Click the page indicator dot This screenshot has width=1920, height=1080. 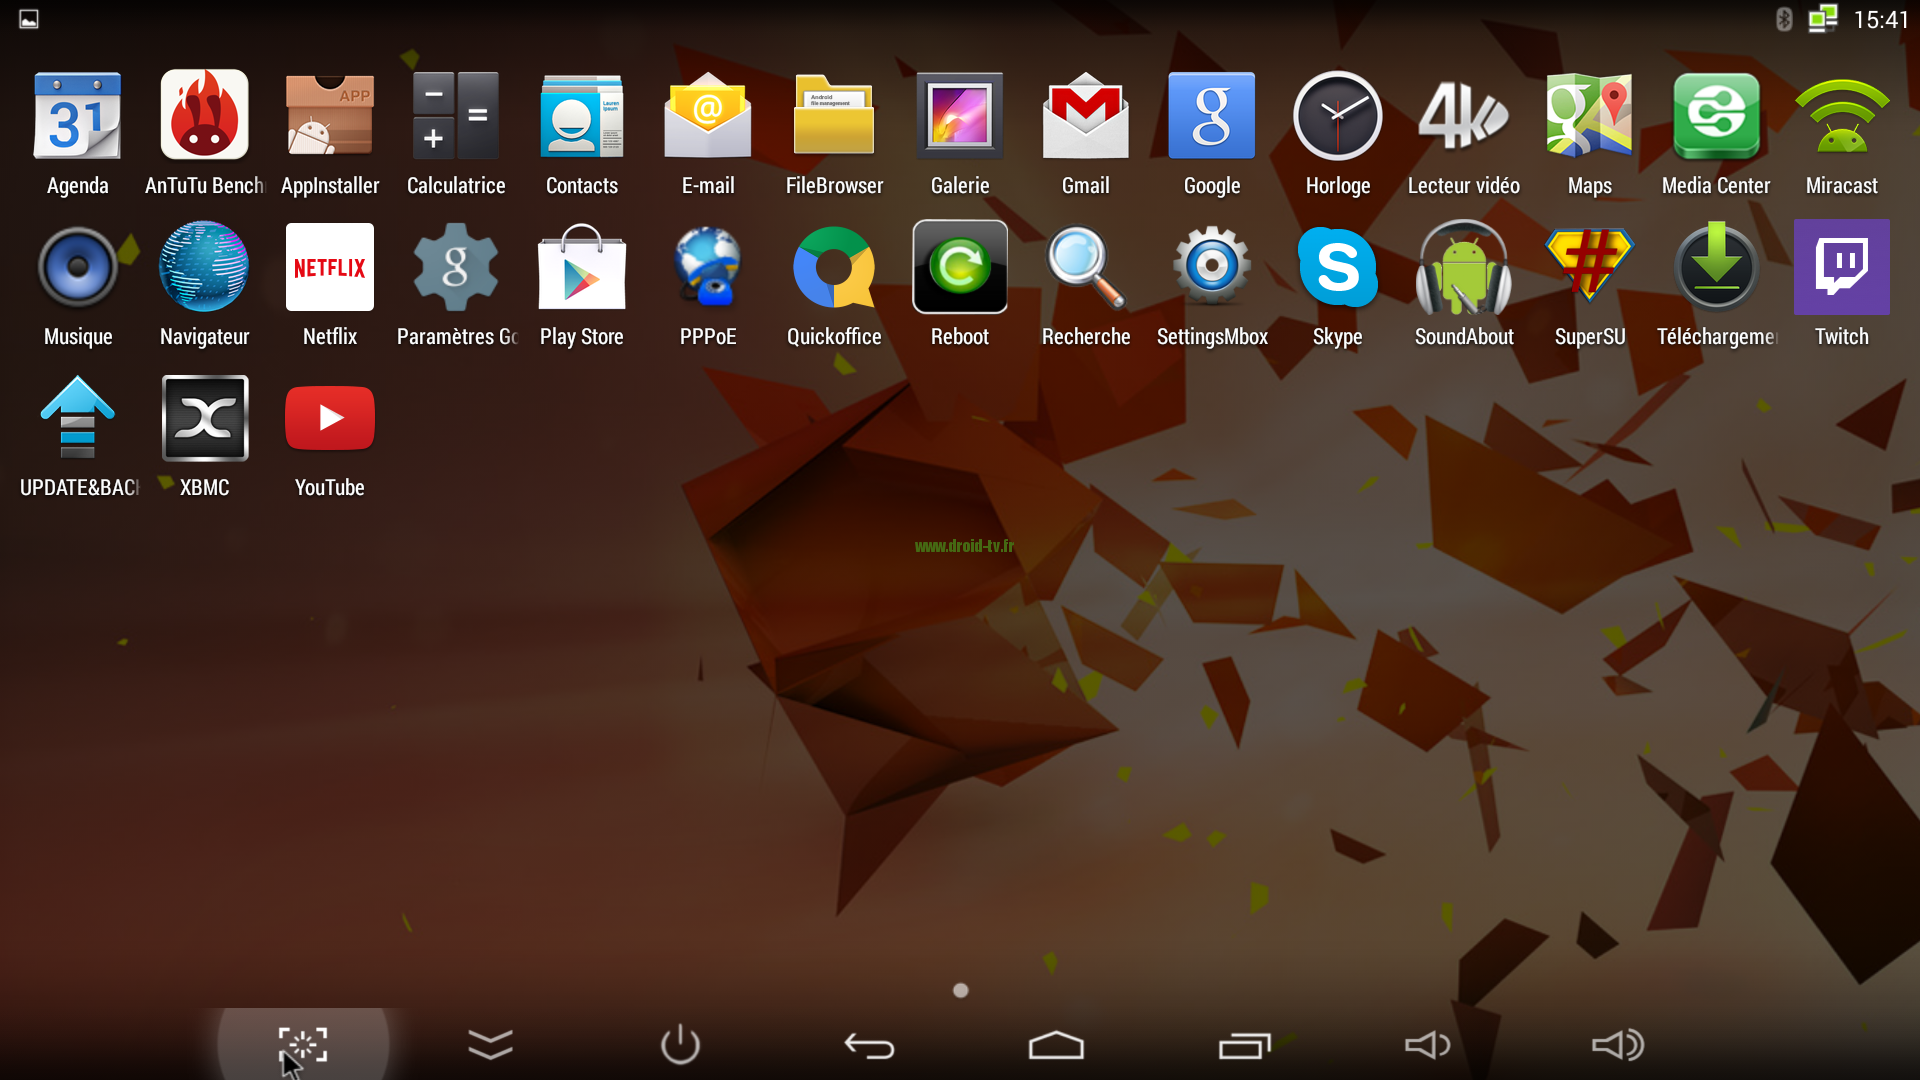click(x=961, y=990)
